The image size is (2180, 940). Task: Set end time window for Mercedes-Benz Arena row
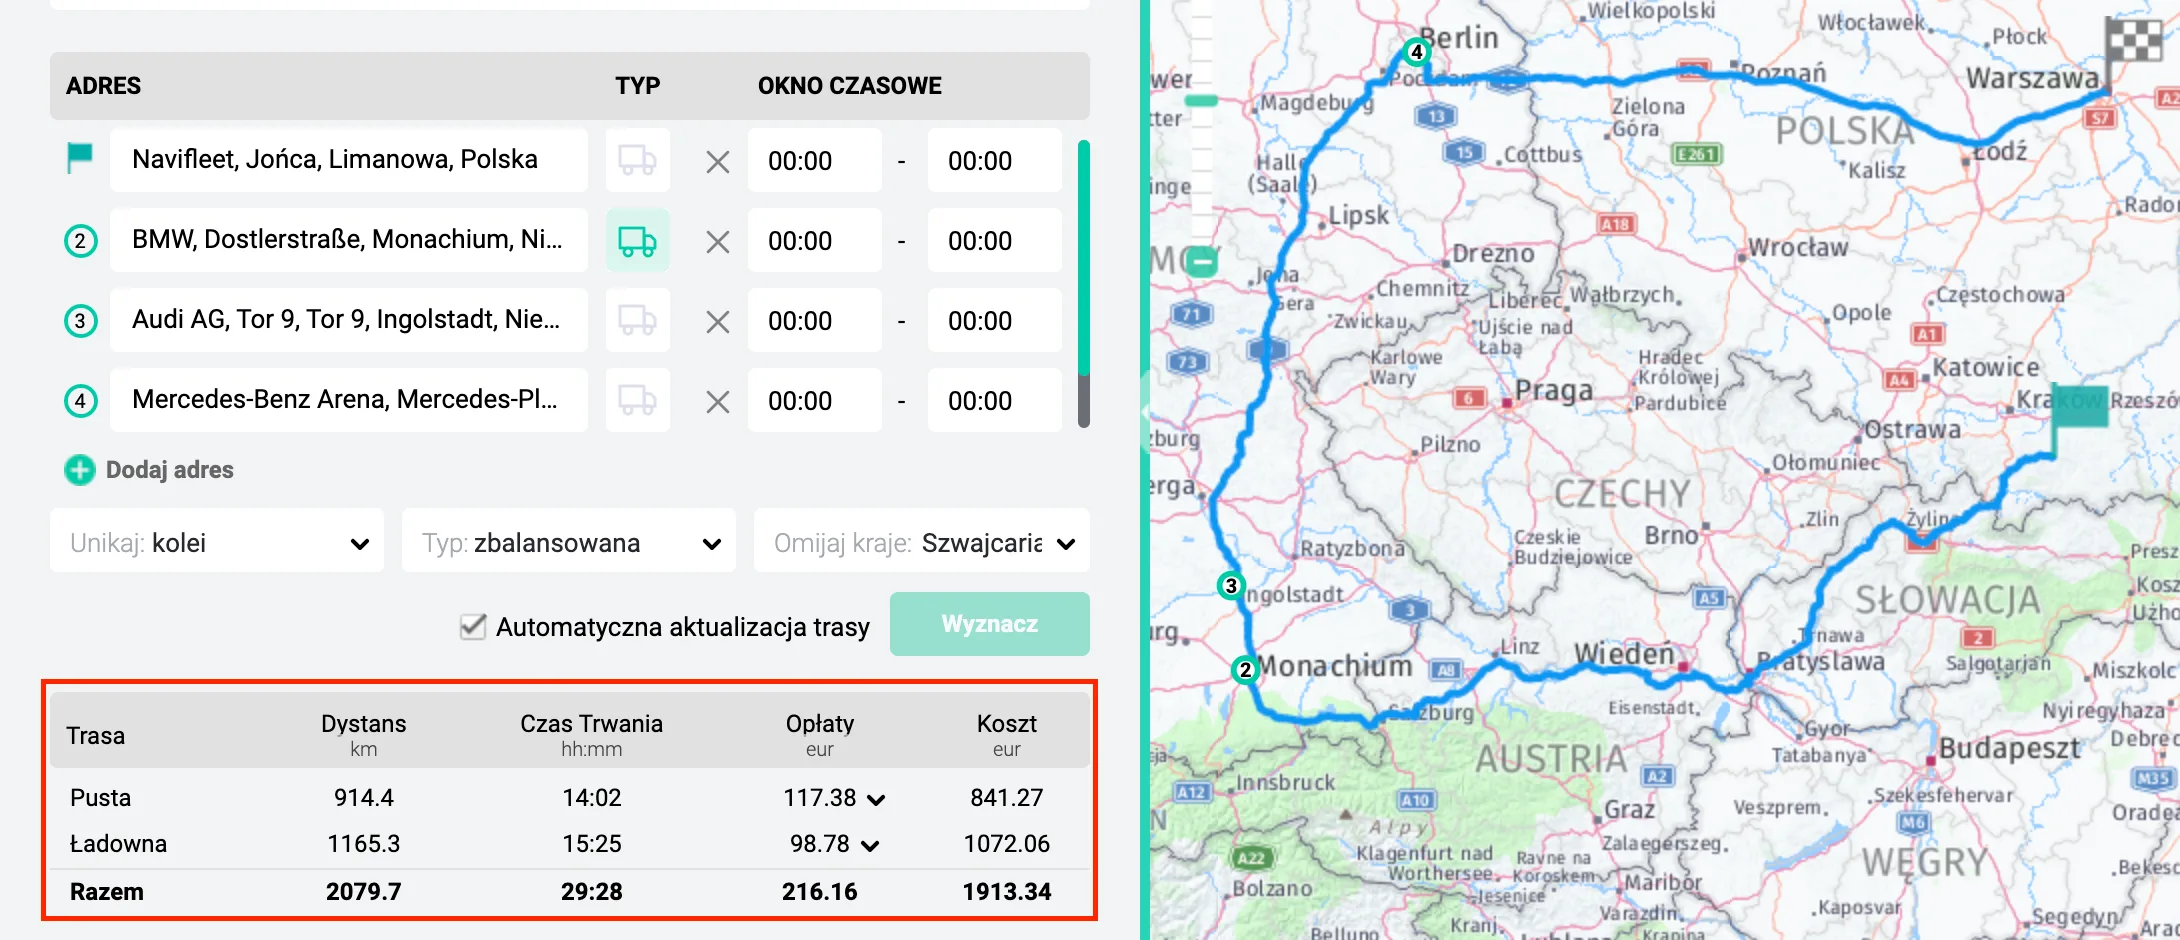click(x=995, y=400)
